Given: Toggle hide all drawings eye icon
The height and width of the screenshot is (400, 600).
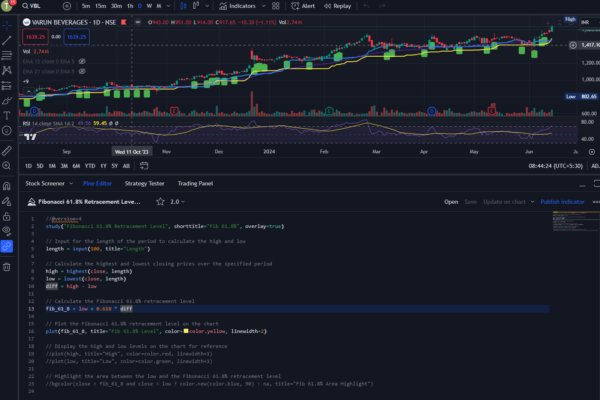Looking at the screenshot, I should [x=7, y=230].
